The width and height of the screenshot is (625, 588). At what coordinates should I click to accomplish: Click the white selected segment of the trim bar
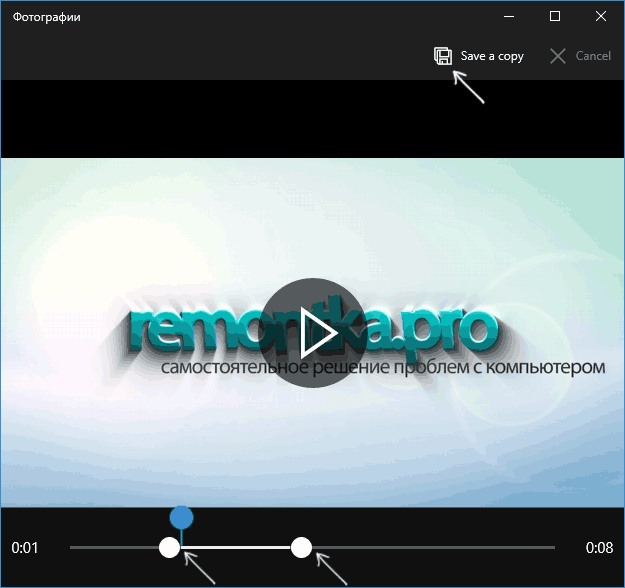[235, 547]
